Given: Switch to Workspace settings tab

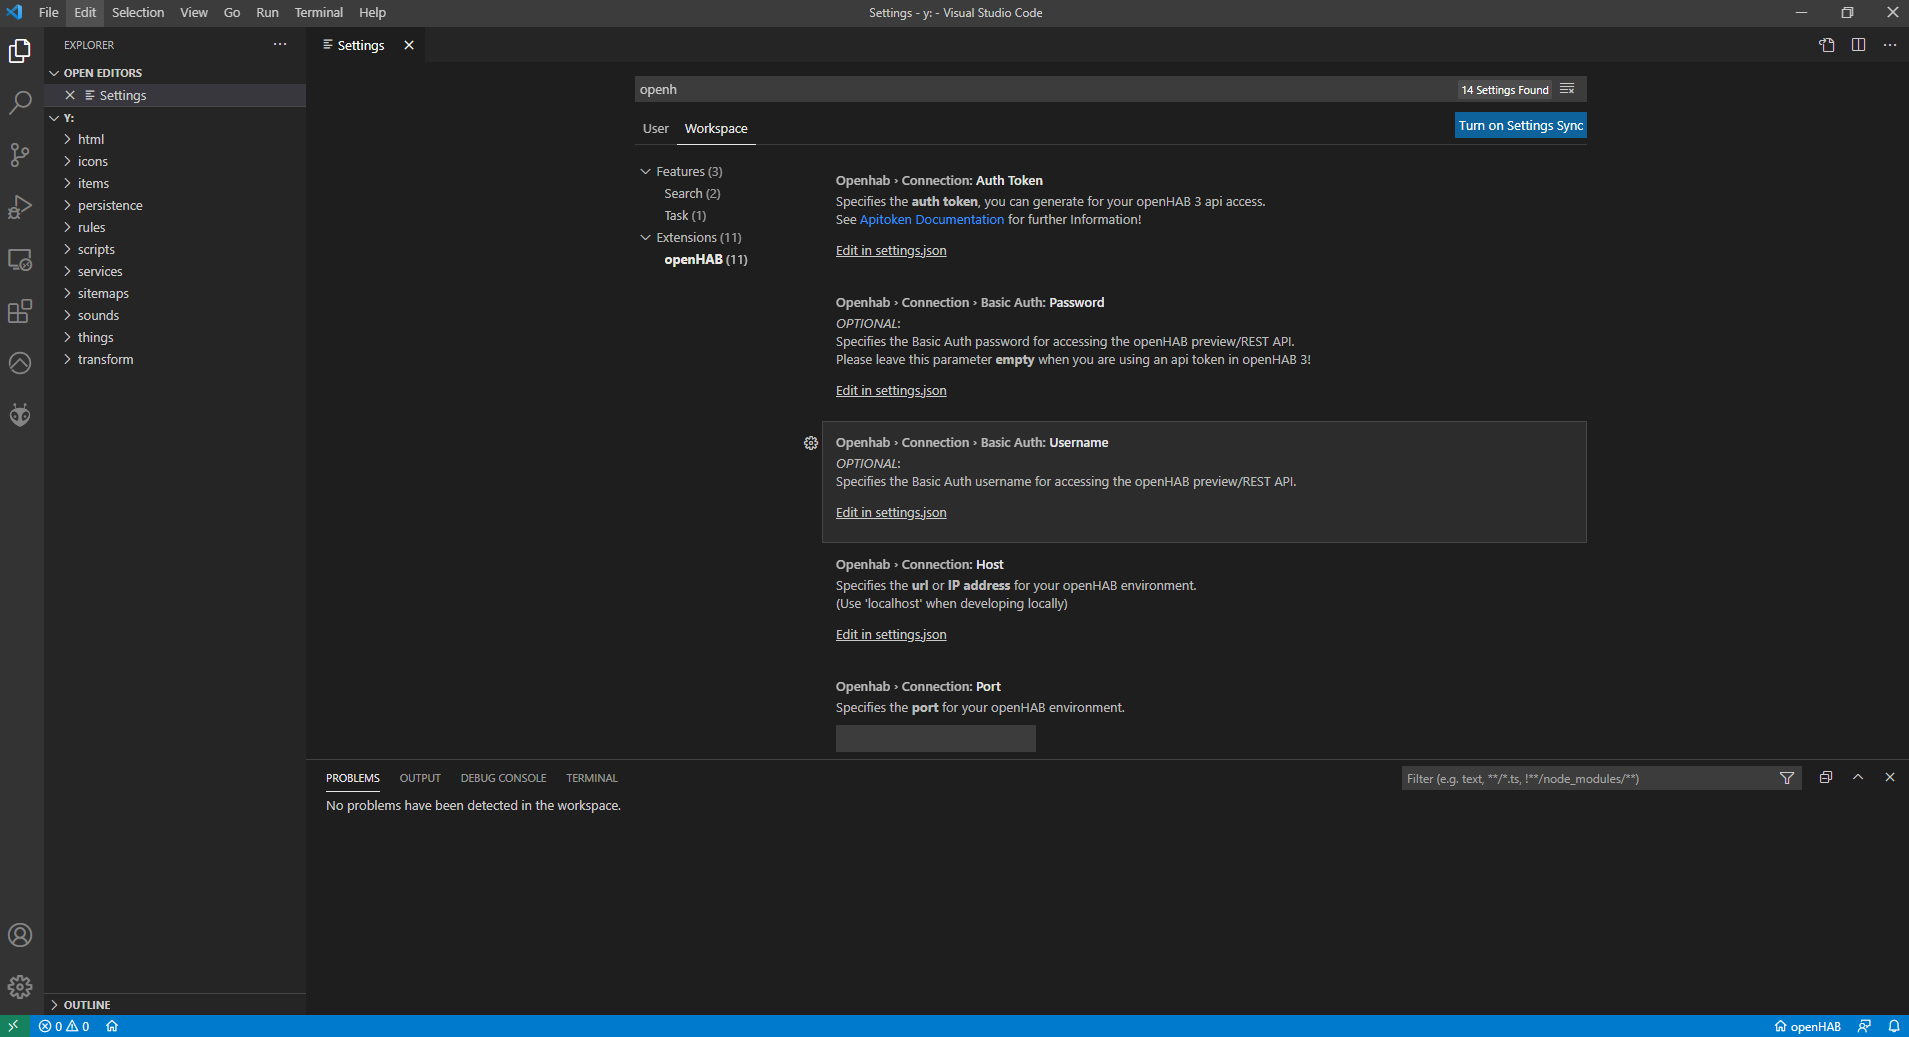Looking at the screenshot, I should (716, 129).
